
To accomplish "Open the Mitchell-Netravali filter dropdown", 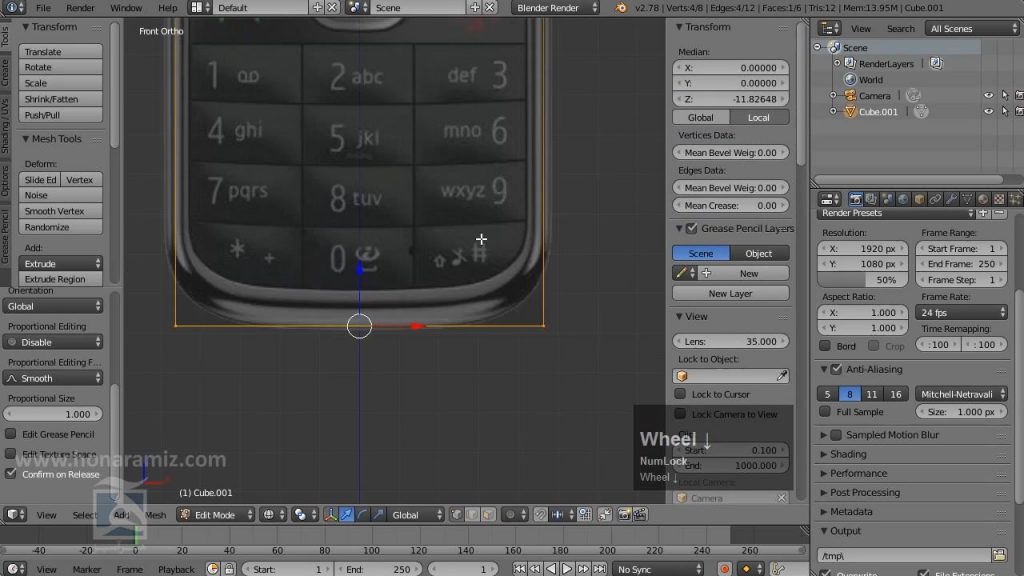I will [x=961, y=394].
